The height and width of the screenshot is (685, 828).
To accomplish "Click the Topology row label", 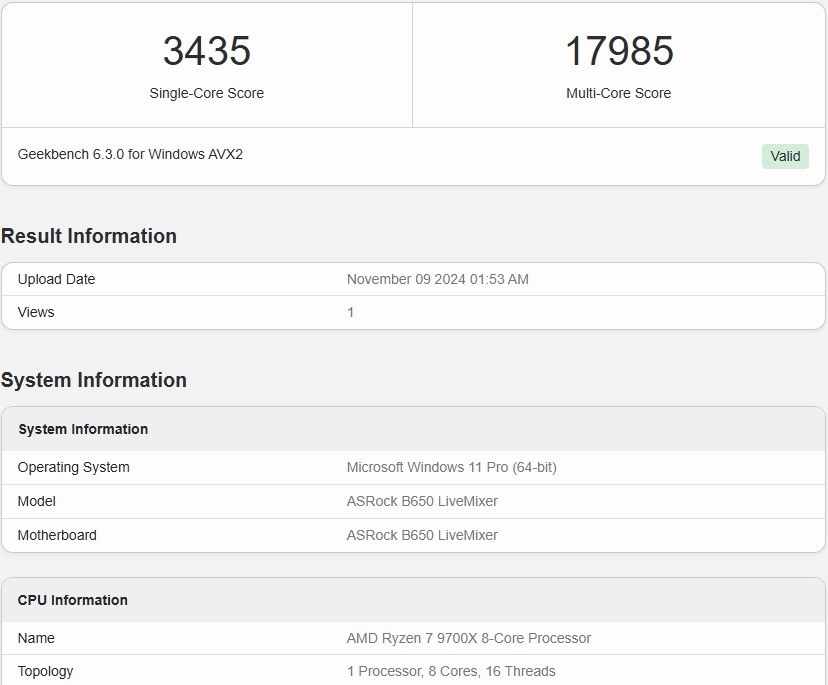I will tap(45, 671).
